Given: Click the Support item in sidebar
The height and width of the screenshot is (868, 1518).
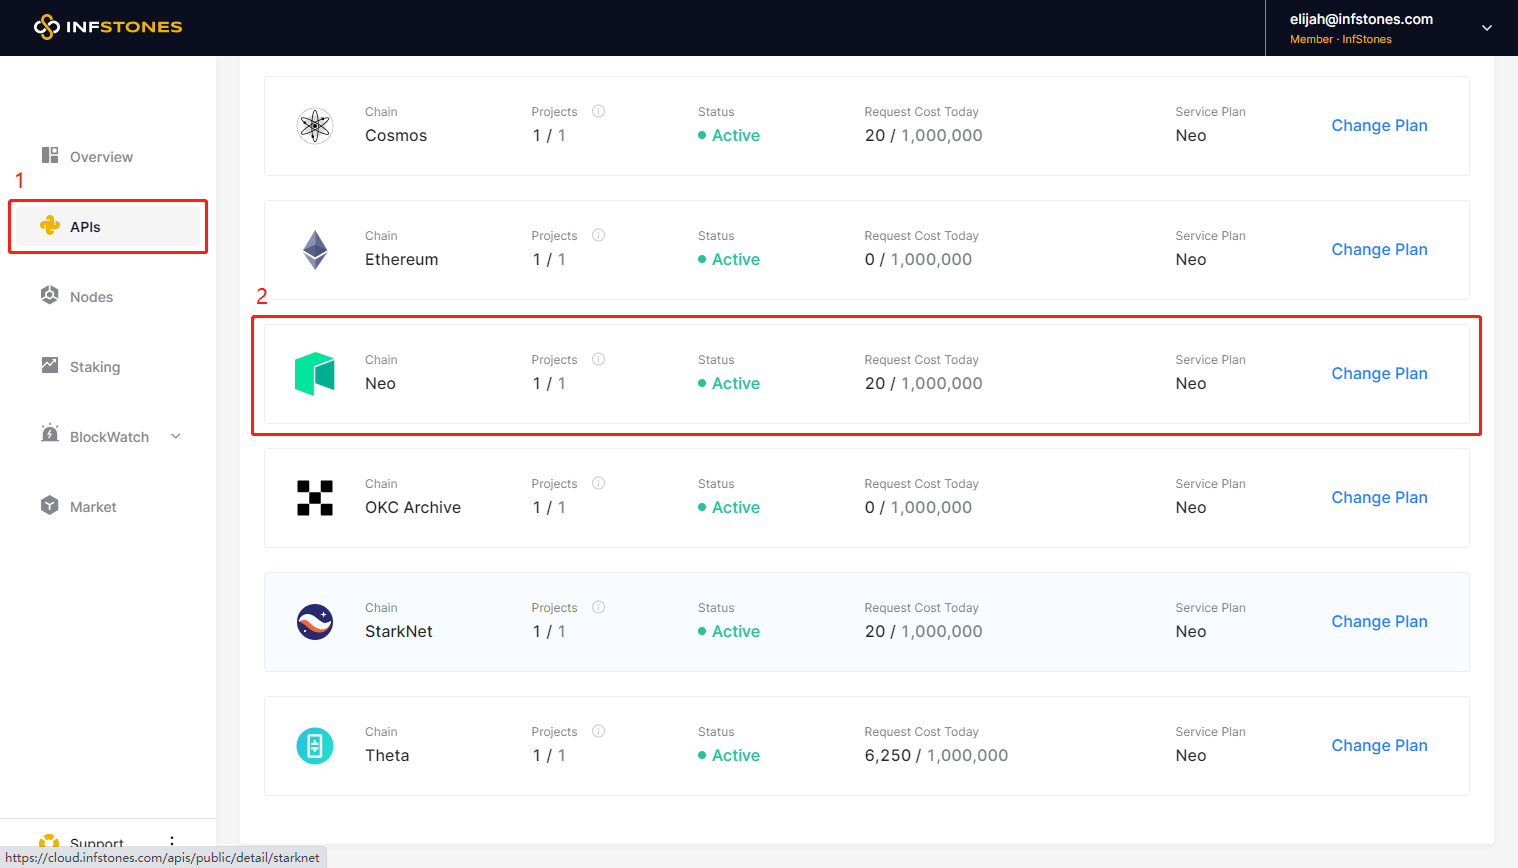Looking at the screenshot, I should coord(97,842).
